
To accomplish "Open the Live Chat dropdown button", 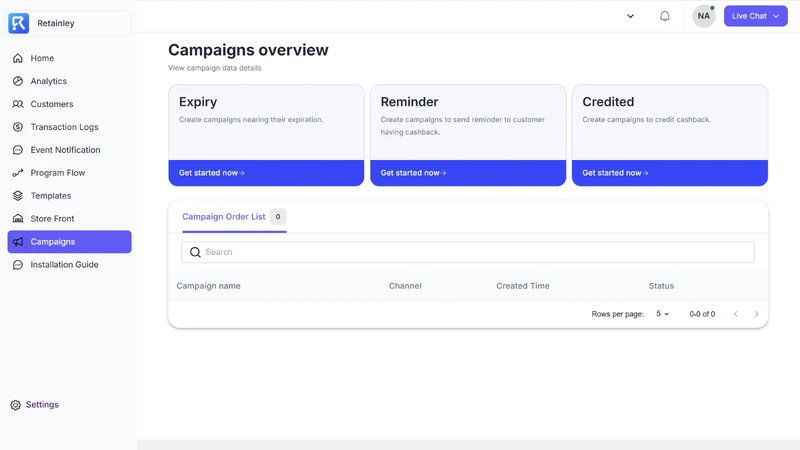I will click(756, 16).
